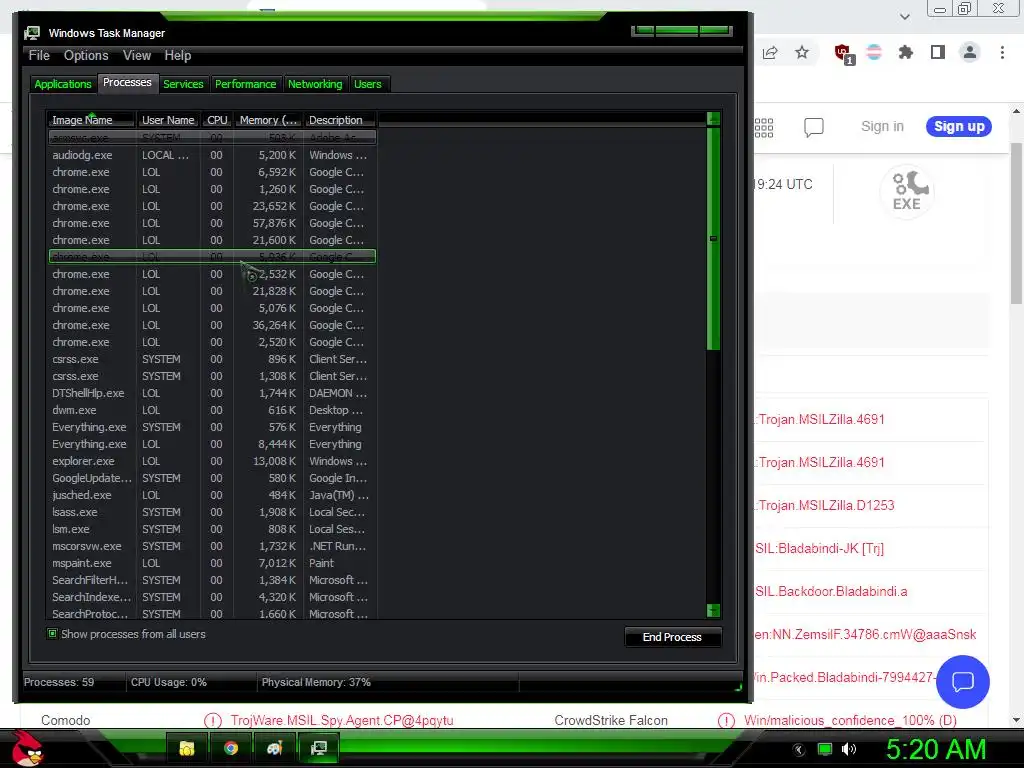Show hidden tray icons arrow

798,749
